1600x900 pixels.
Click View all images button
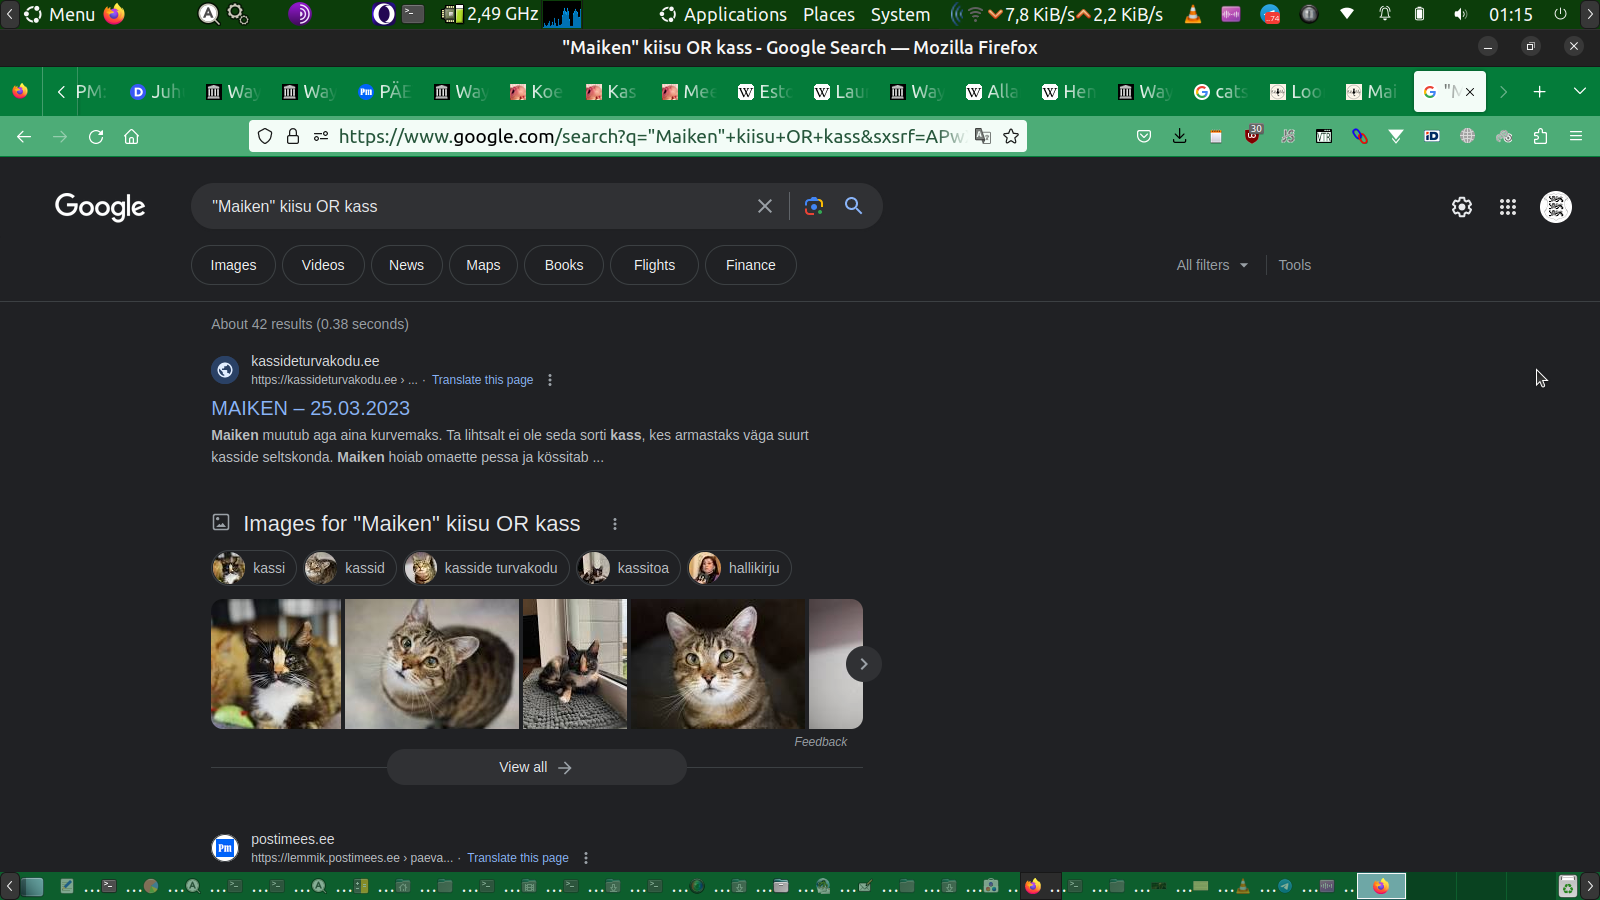[x=536, y=767]
